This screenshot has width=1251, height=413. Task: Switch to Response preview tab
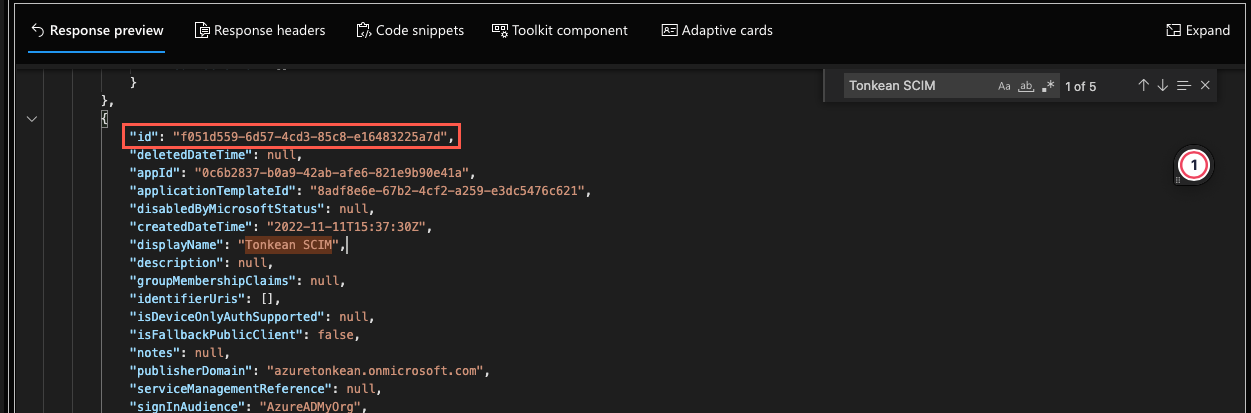pyautogui.click(x=97, y=31)
